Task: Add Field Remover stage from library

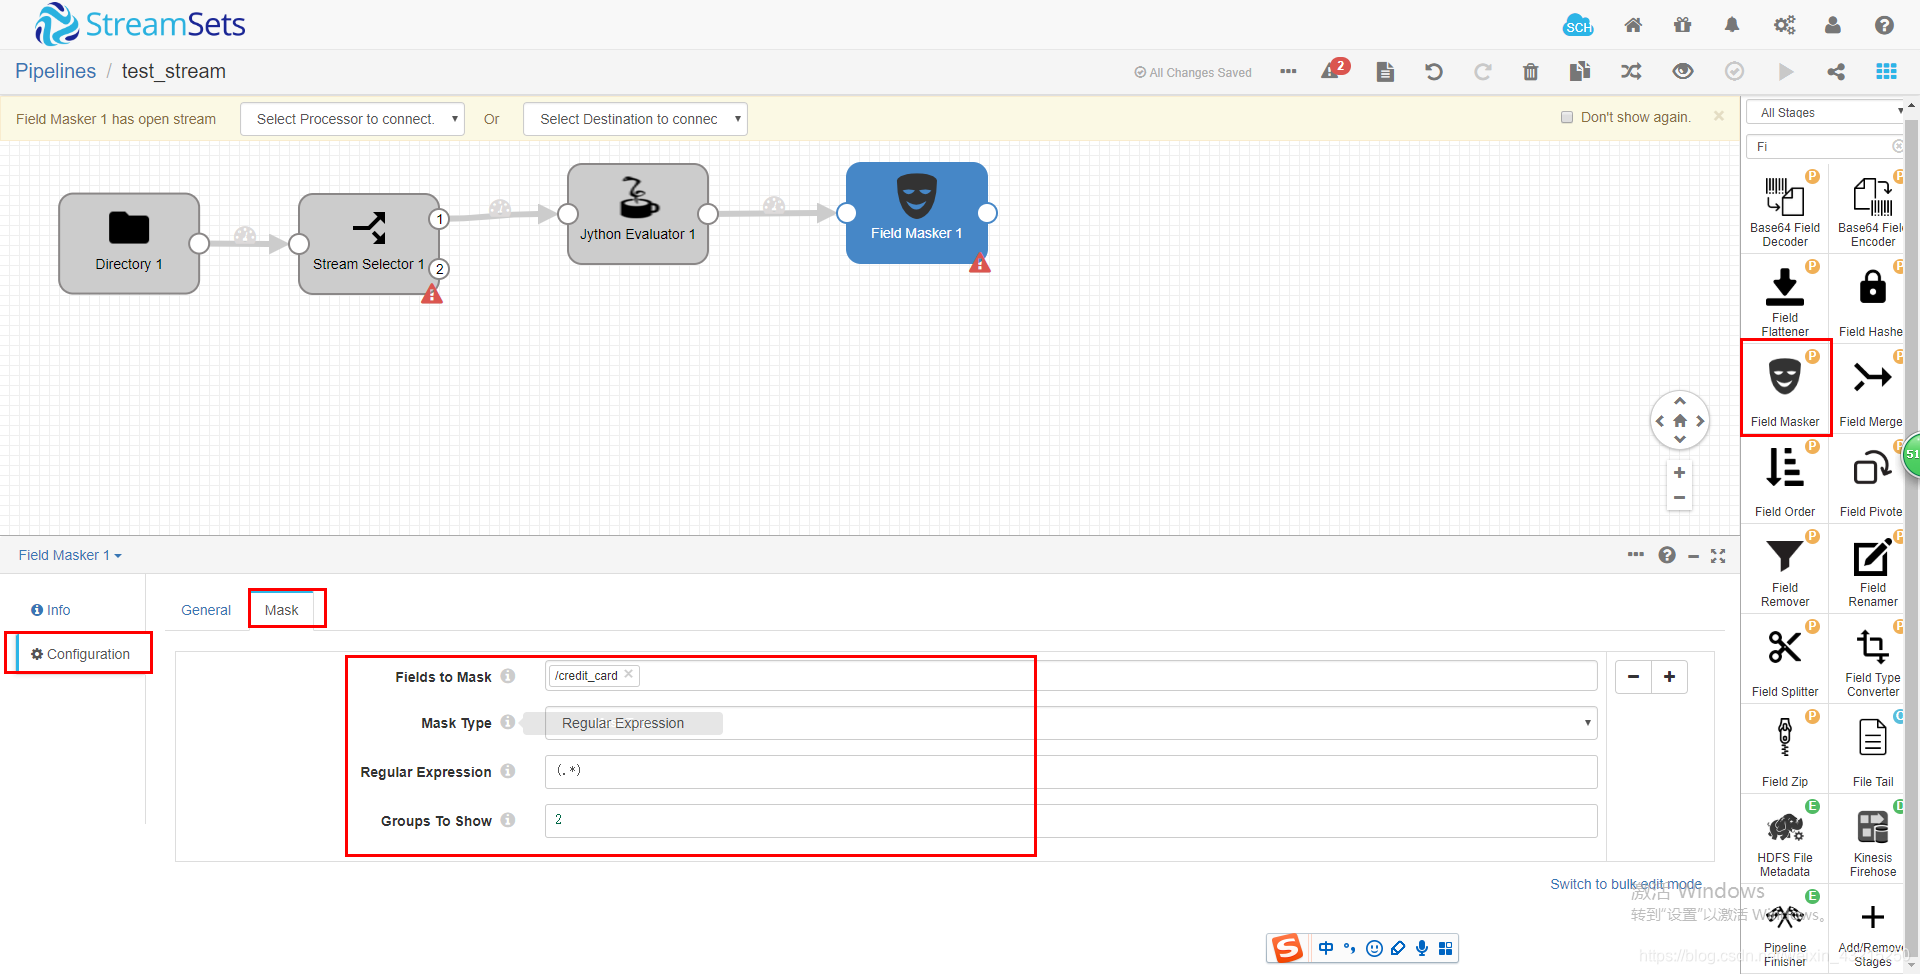Action: point(1785,570)
